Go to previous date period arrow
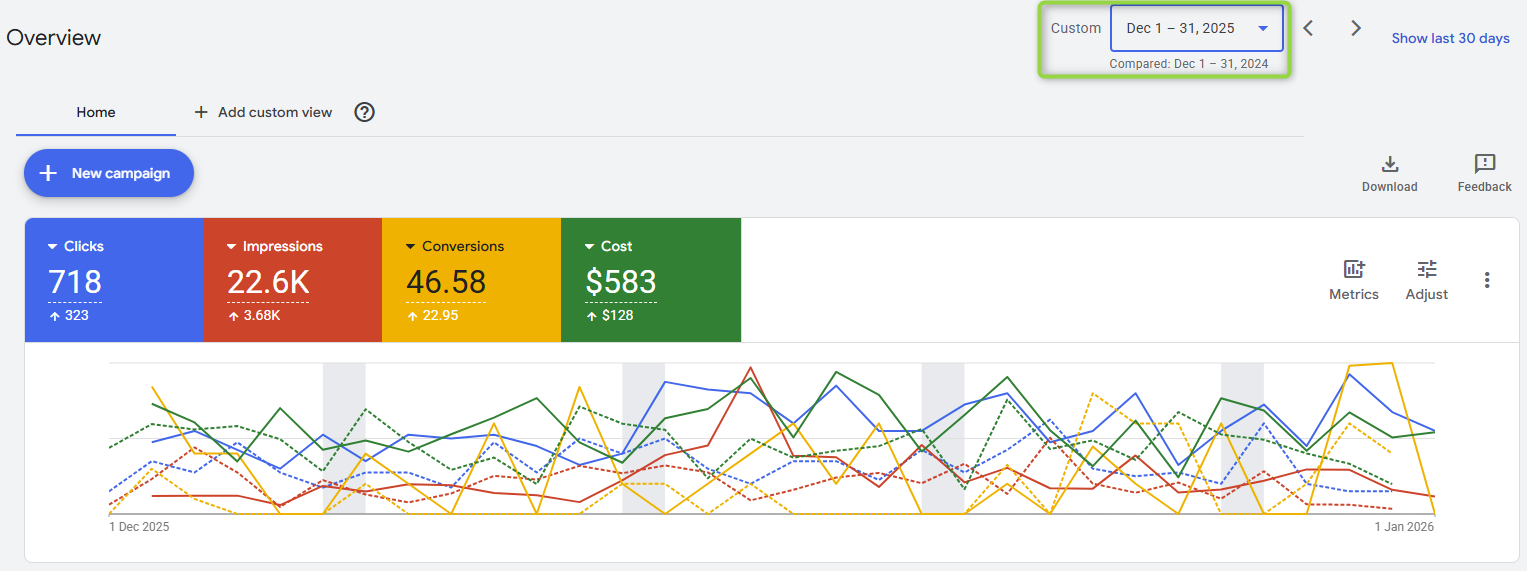Viewport: 1527px width, 571px height. (x=1308, y=28)
